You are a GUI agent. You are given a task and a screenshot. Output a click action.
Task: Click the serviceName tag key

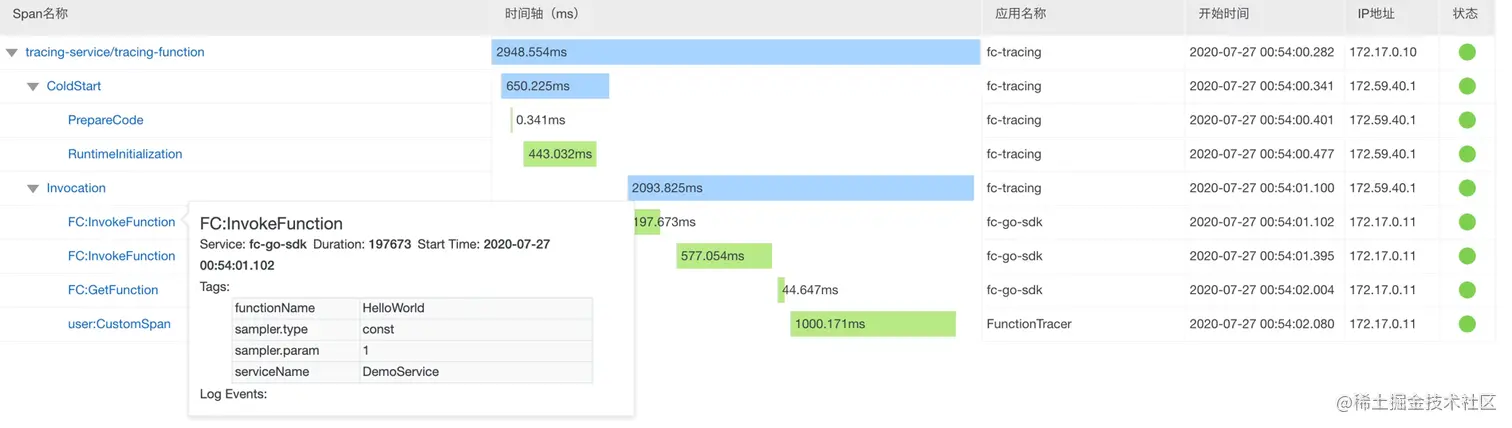click(x=272, y=371)
